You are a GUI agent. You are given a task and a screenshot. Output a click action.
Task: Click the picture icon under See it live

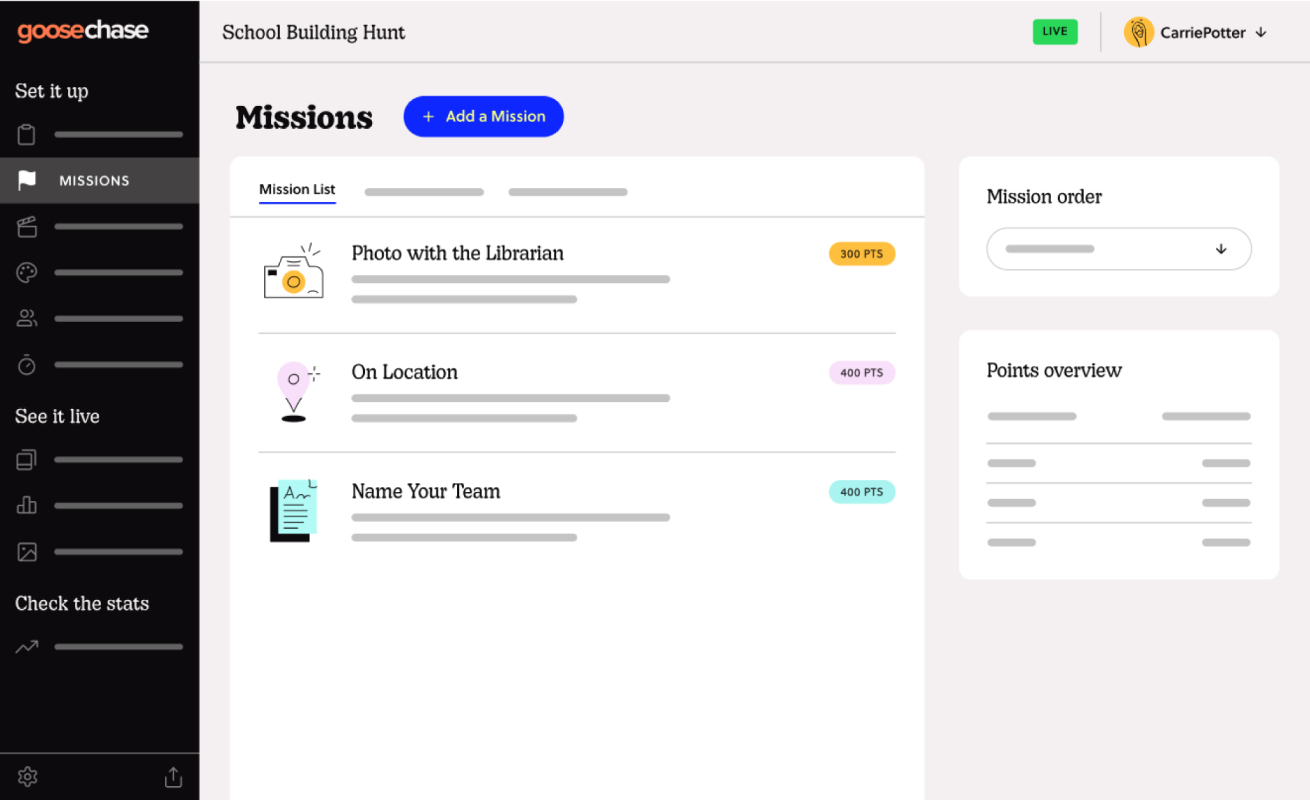[x=27, y=551]
